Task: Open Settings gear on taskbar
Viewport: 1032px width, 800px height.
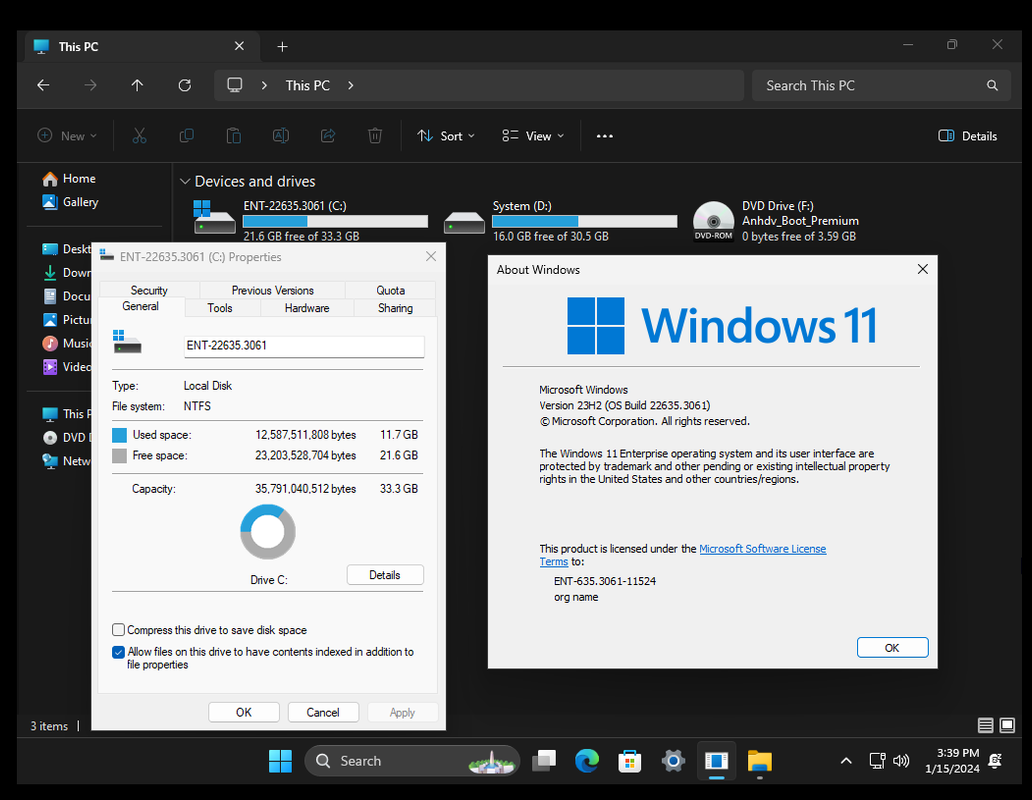Action: pos(673,761)
